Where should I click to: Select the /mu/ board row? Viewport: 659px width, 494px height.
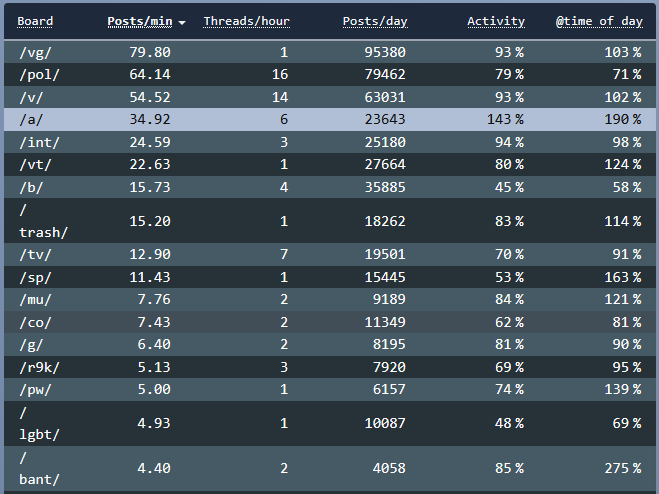[x=34, y=299]
